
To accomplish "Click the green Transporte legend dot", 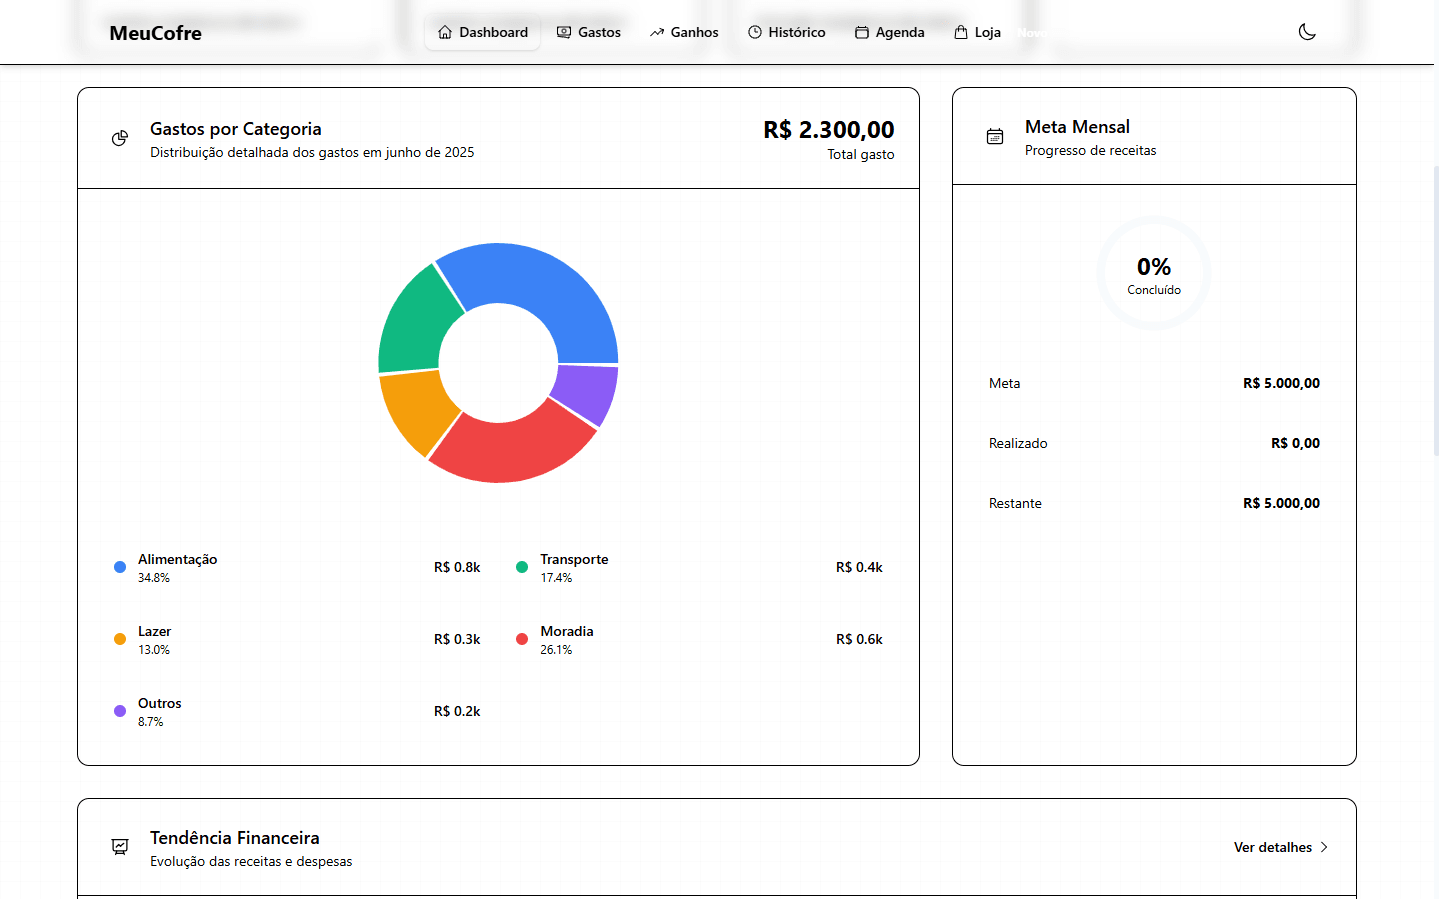I will pyautogui.click(x=522, y=567).
